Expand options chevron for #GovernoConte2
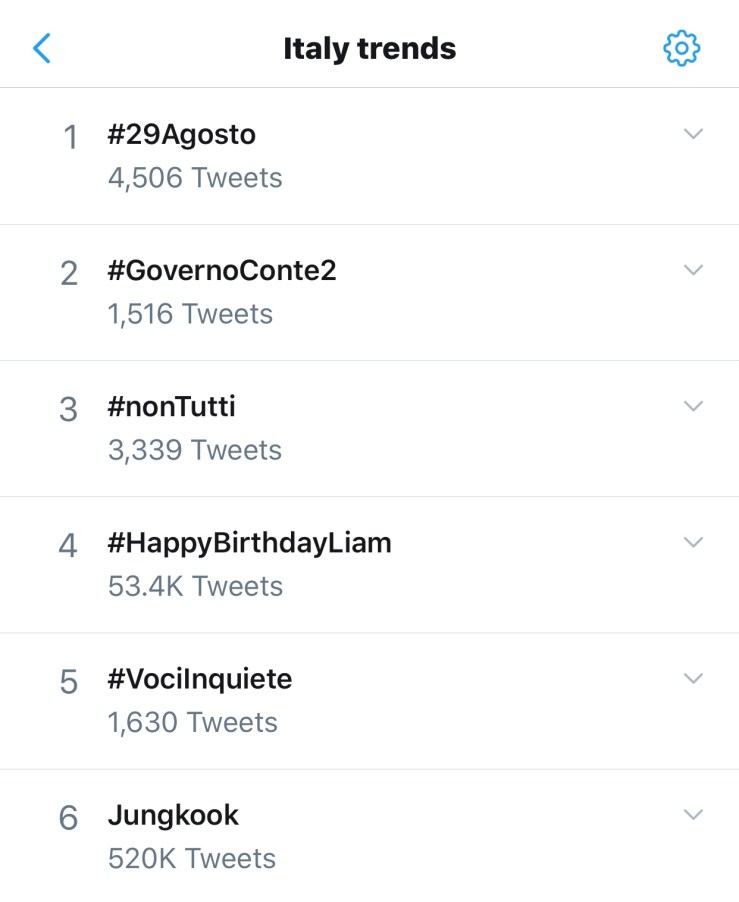This screenshot has width=739, height=902. coord(693,270)
